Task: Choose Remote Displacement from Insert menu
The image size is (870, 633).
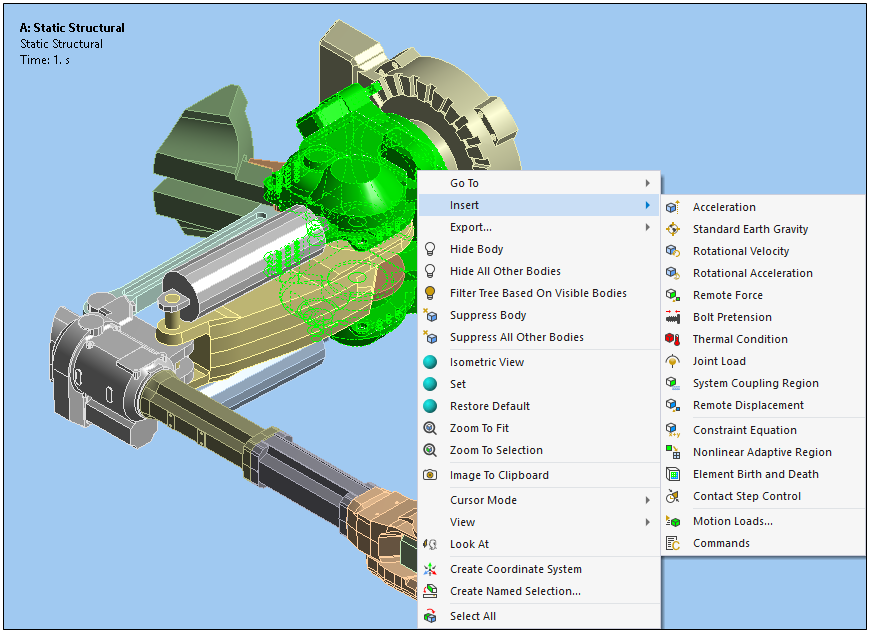Action: click(747, 405)
